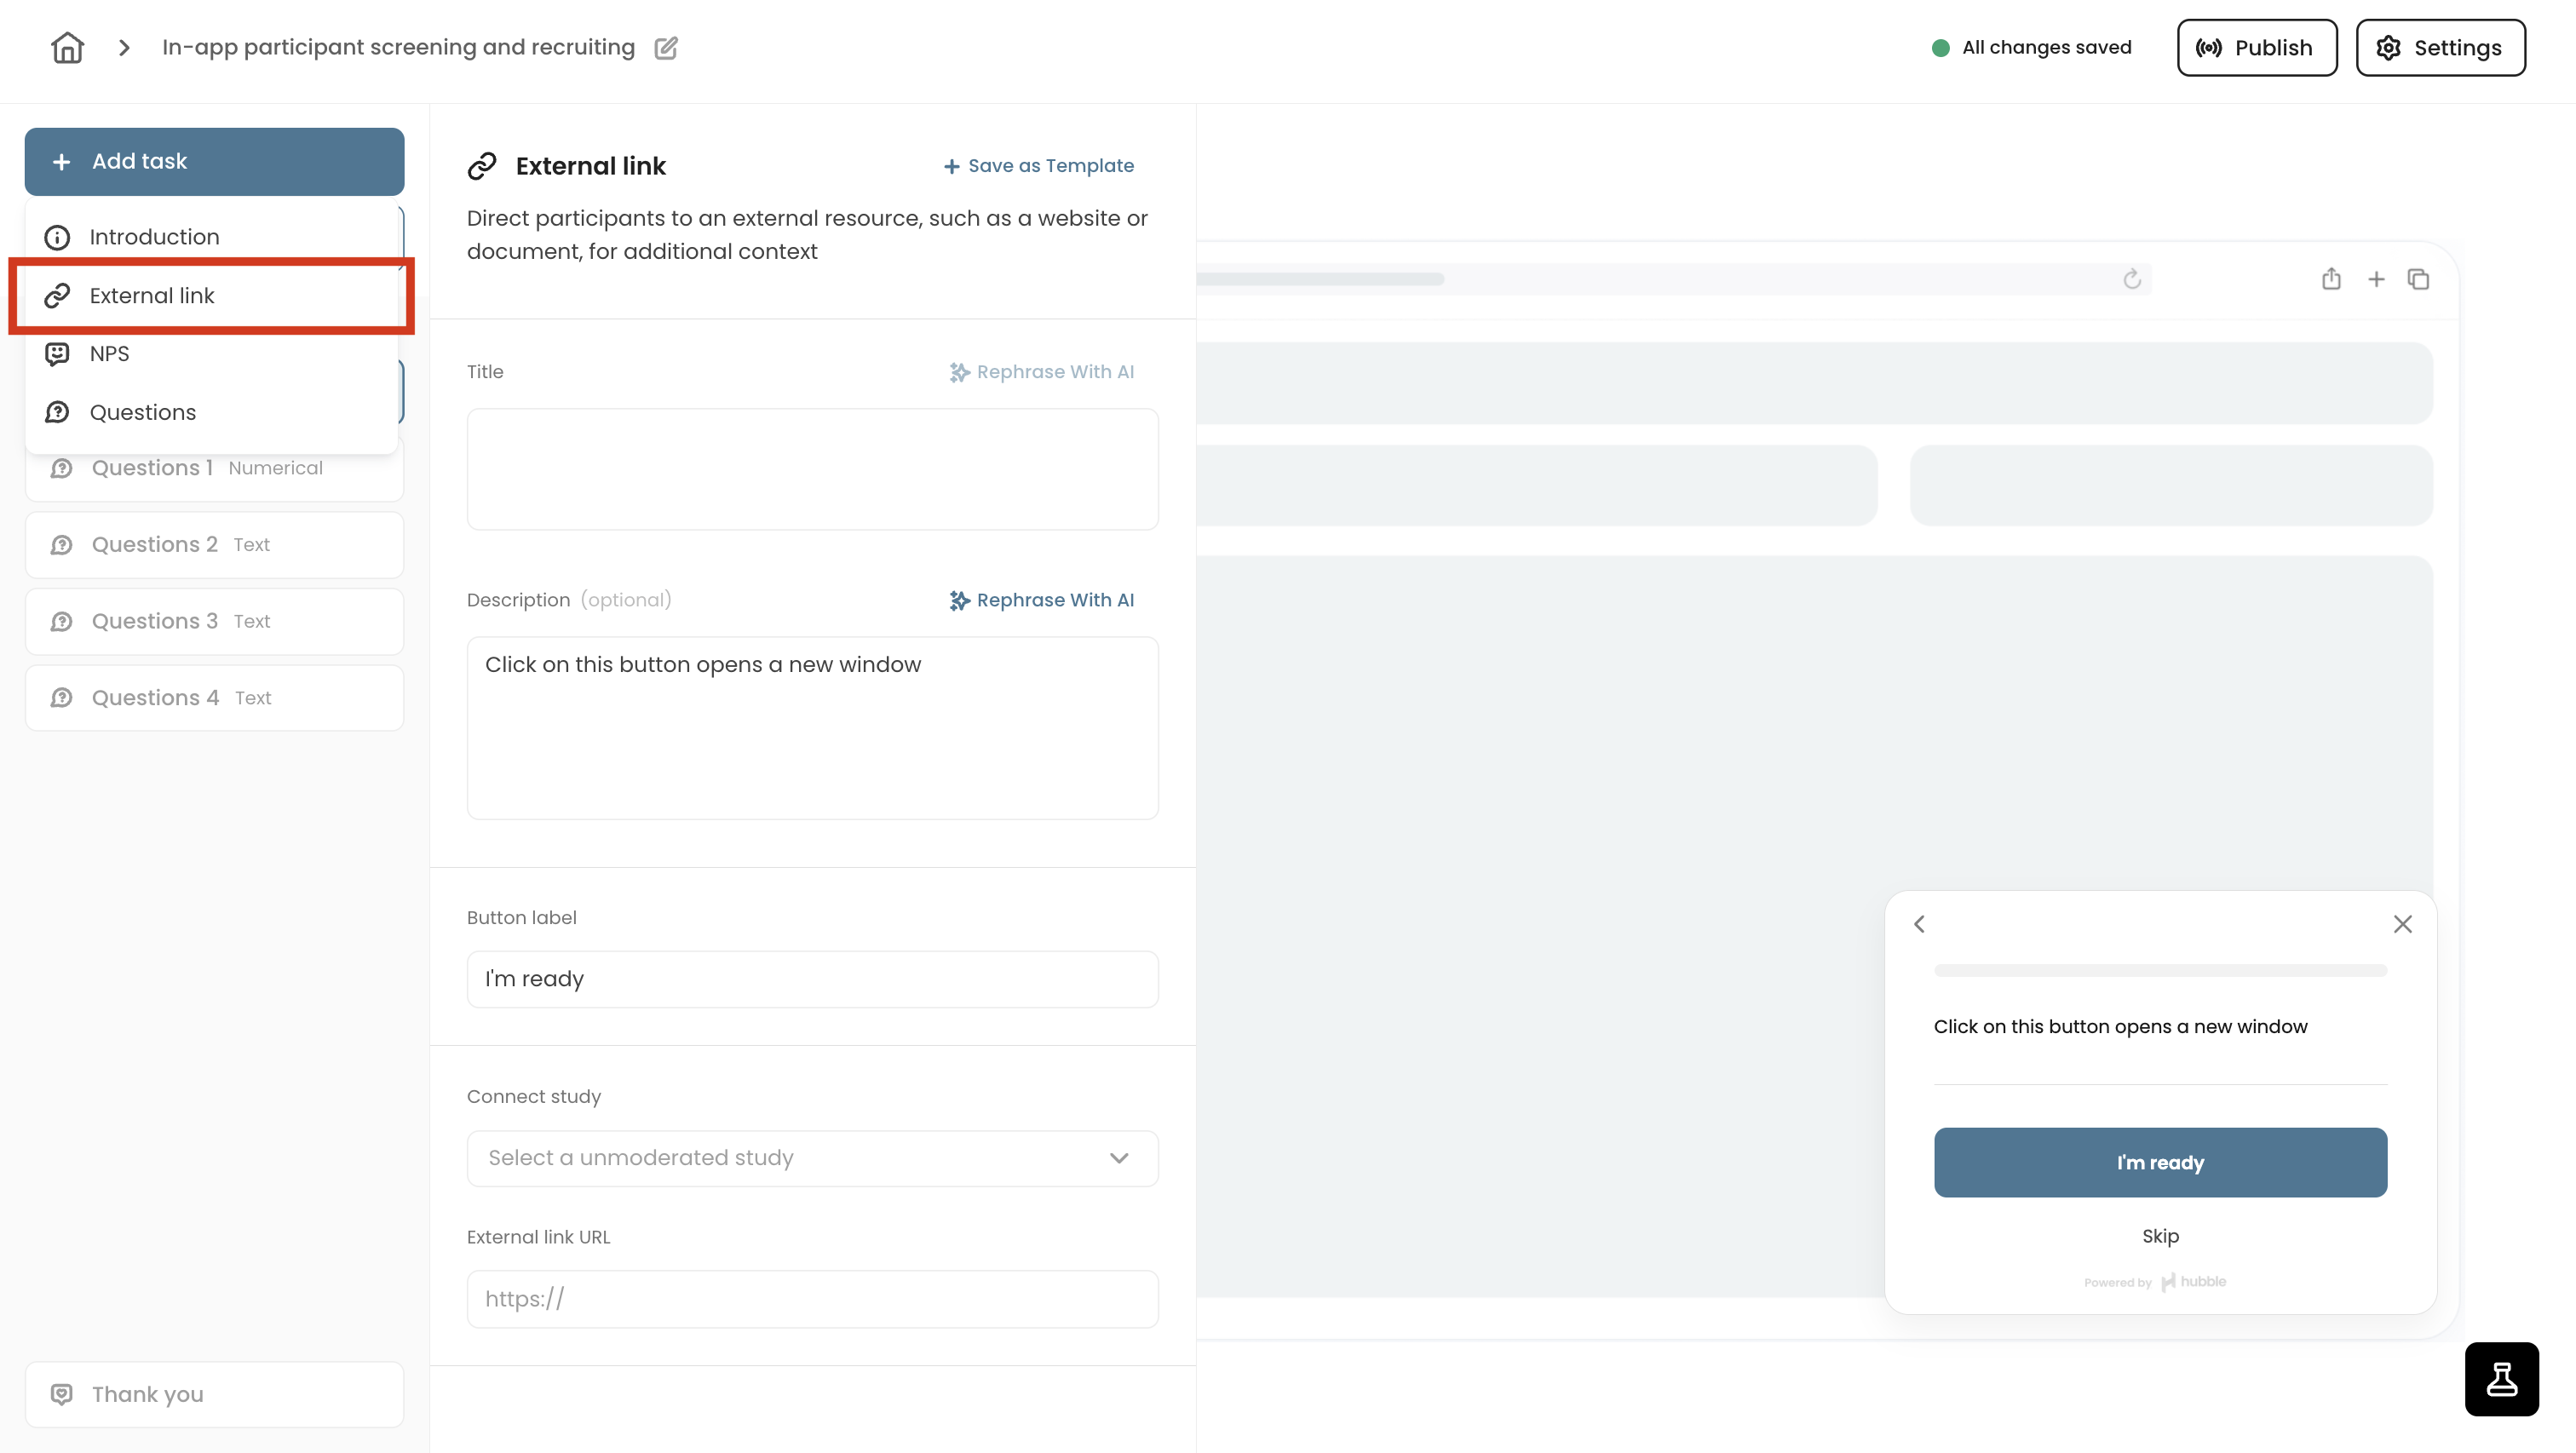2576x1453 pixels.
Task: Open Questions 3 Text task
Action: [x=214, y=621]
